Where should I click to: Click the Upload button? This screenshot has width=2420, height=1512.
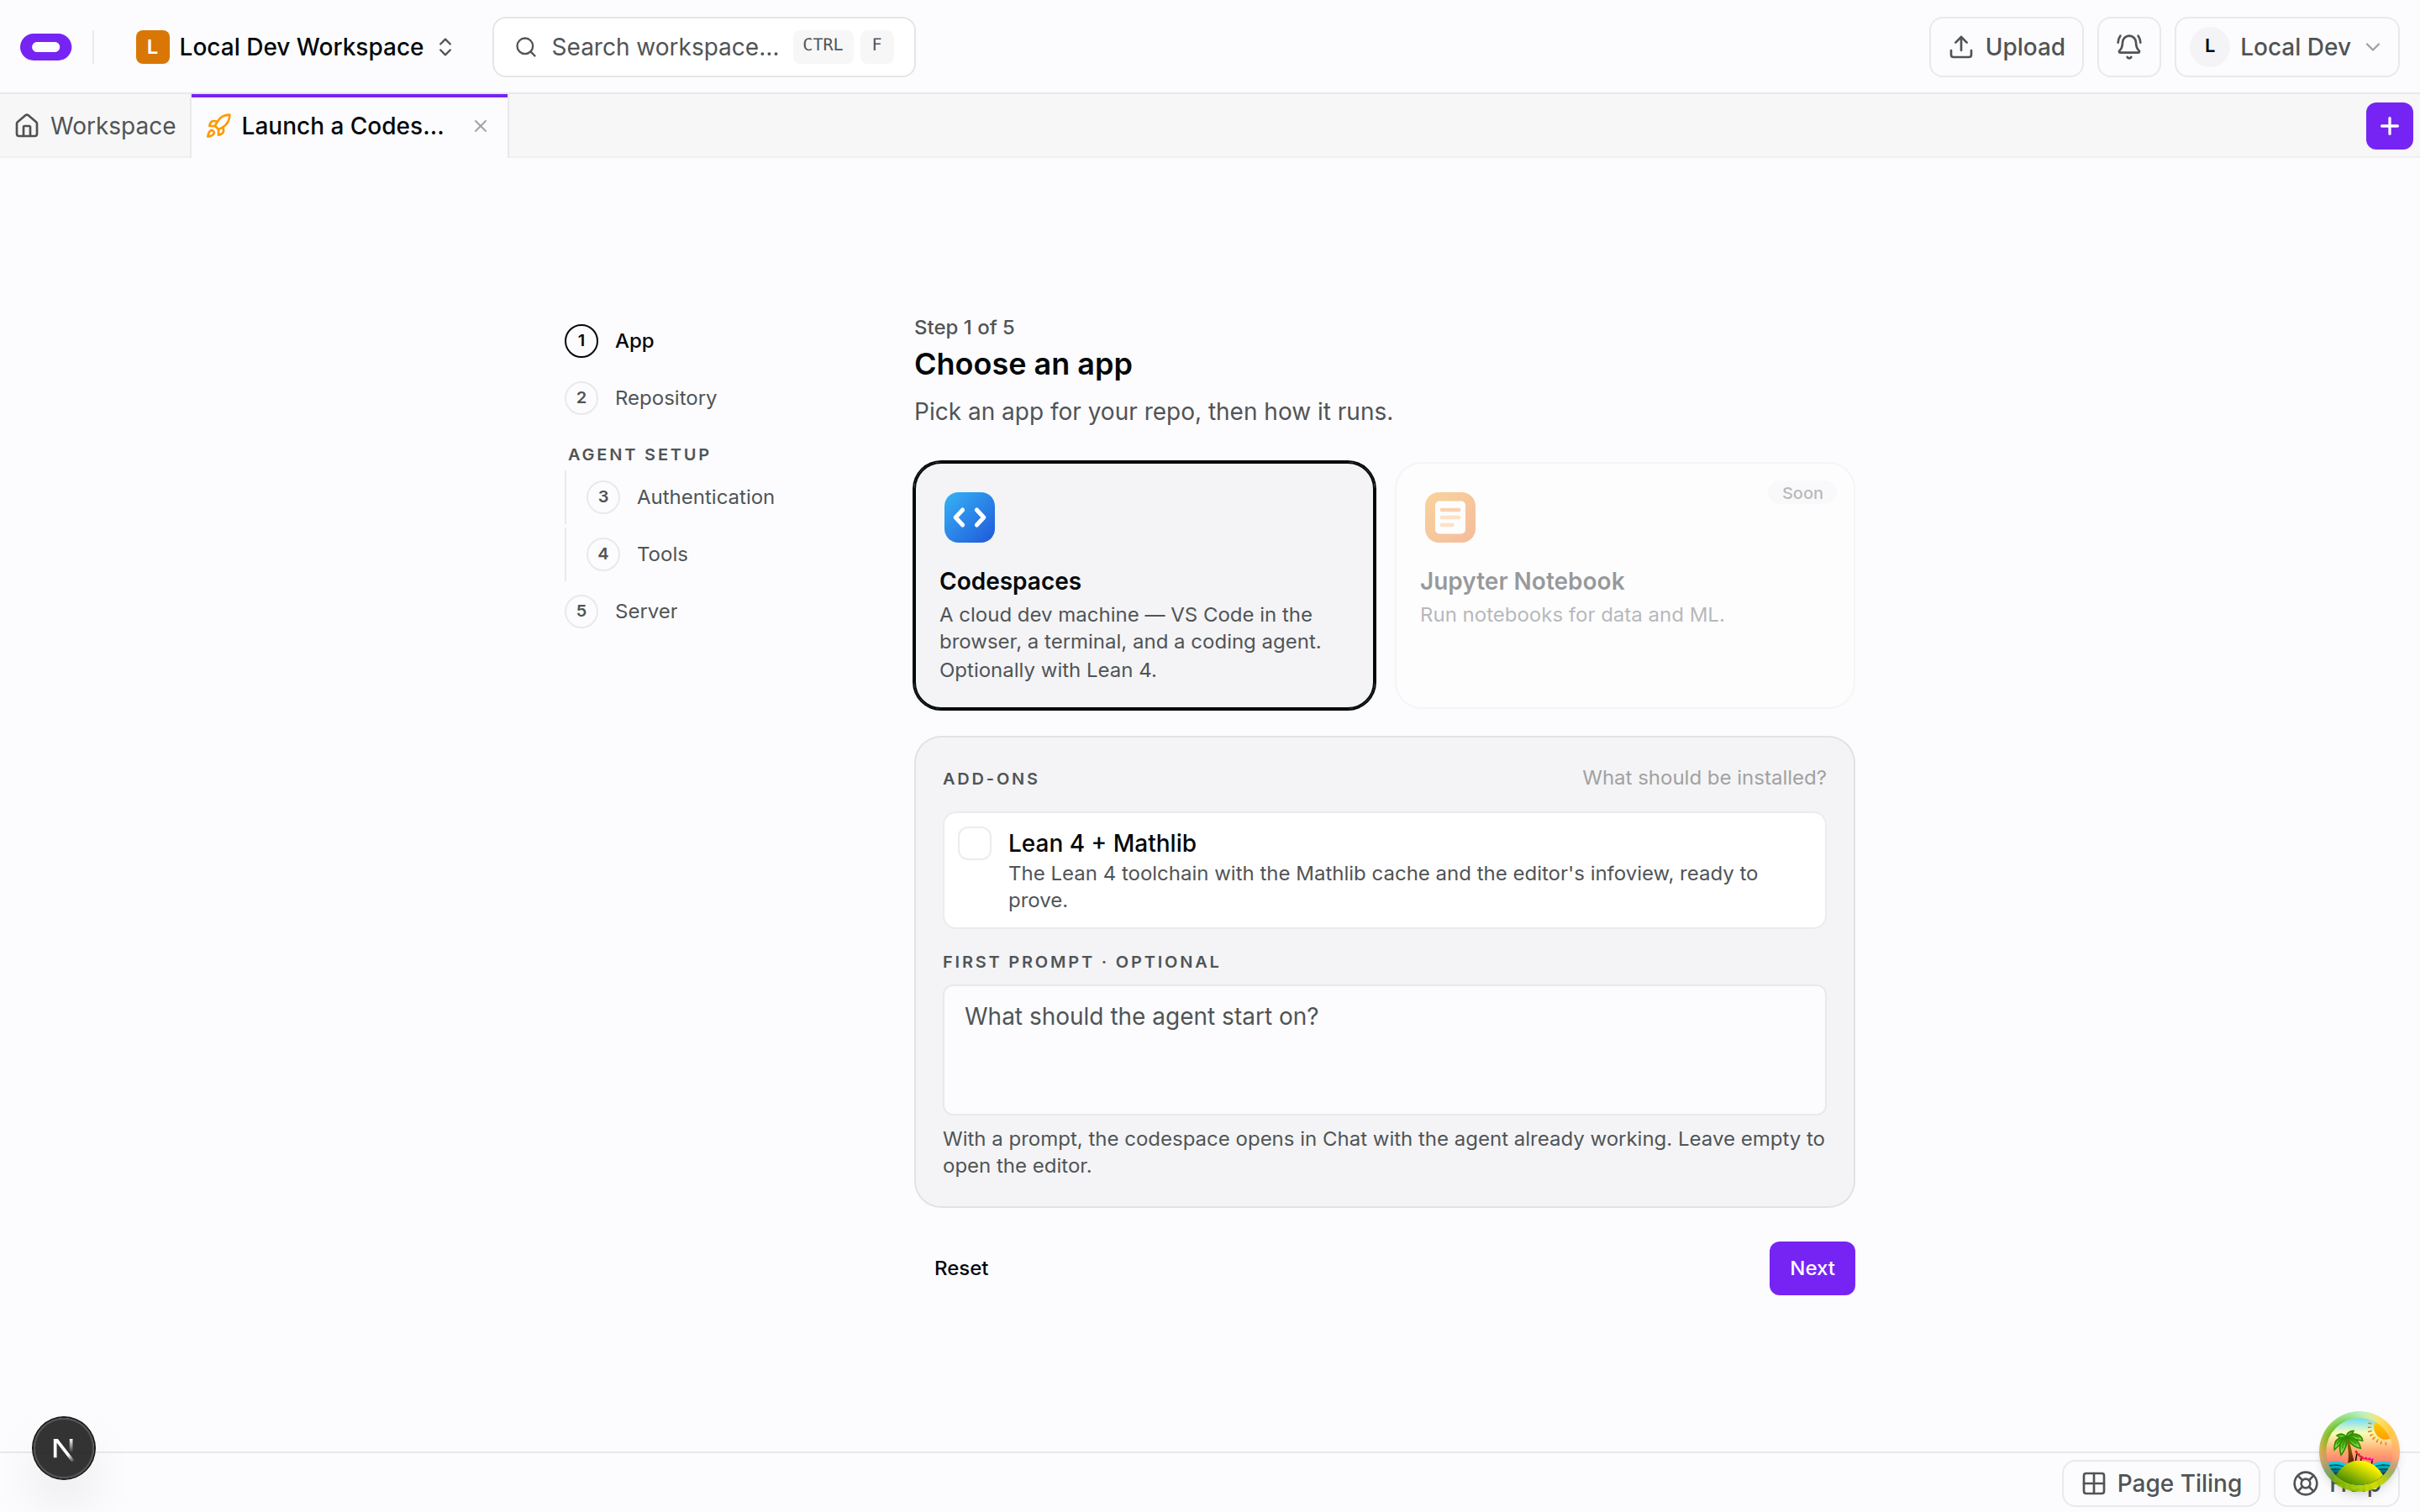tap(2005, 47)
